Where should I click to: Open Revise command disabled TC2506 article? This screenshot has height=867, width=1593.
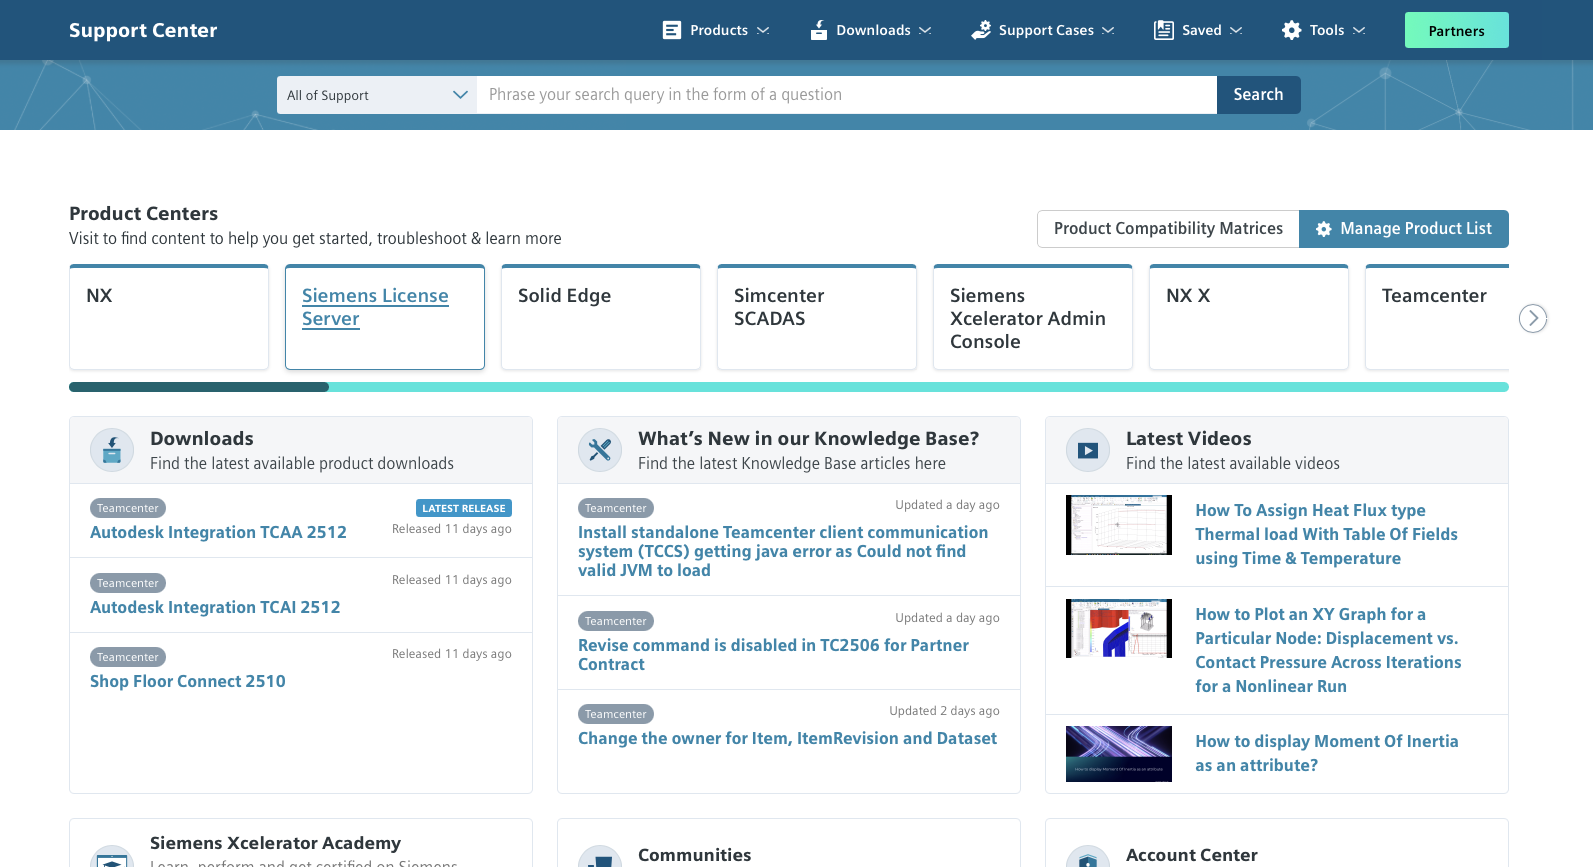773,655
